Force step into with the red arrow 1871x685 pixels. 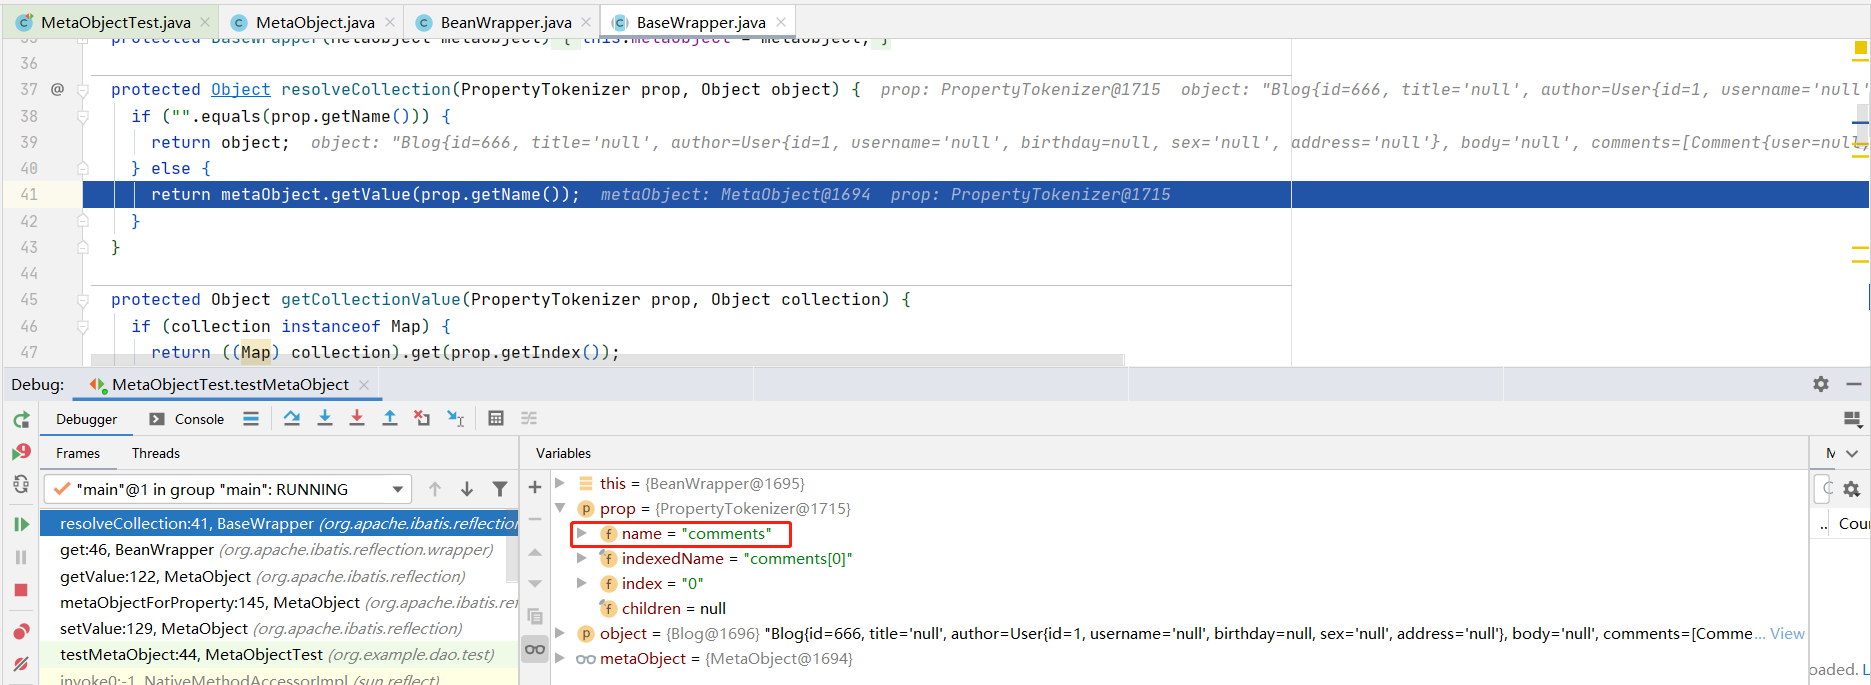click(x=357, y=418)
